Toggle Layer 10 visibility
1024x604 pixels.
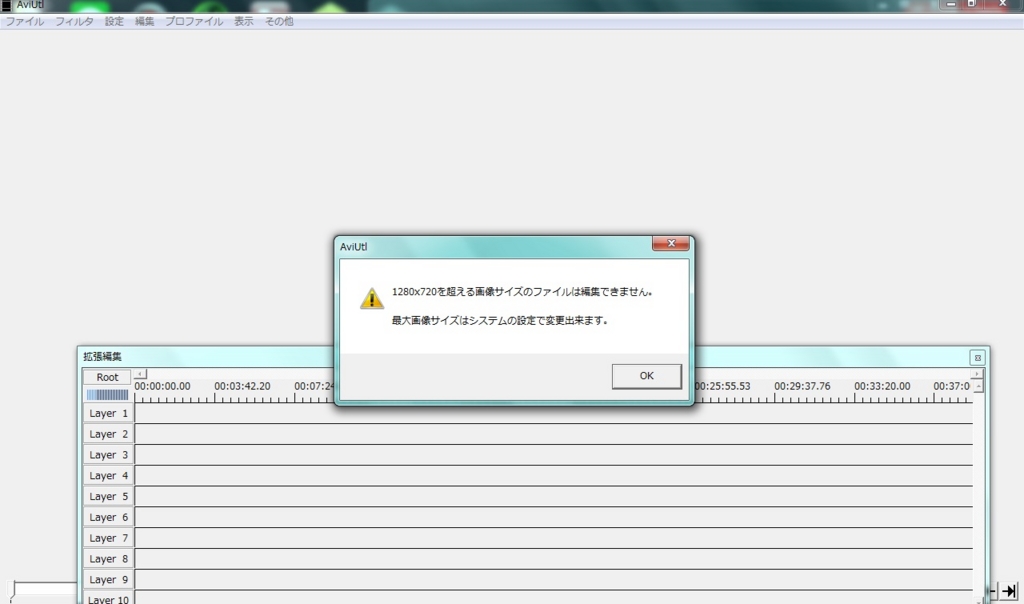tap(107, 599)
